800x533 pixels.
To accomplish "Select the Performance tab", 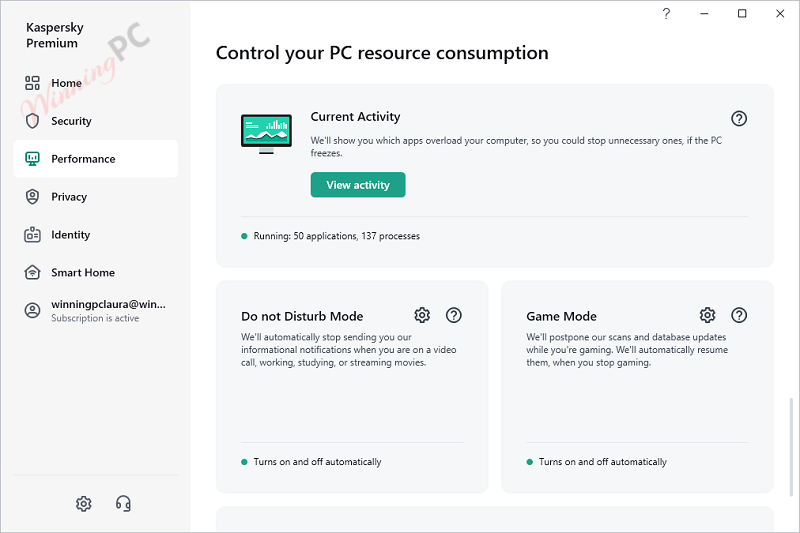I will point(95,159).
